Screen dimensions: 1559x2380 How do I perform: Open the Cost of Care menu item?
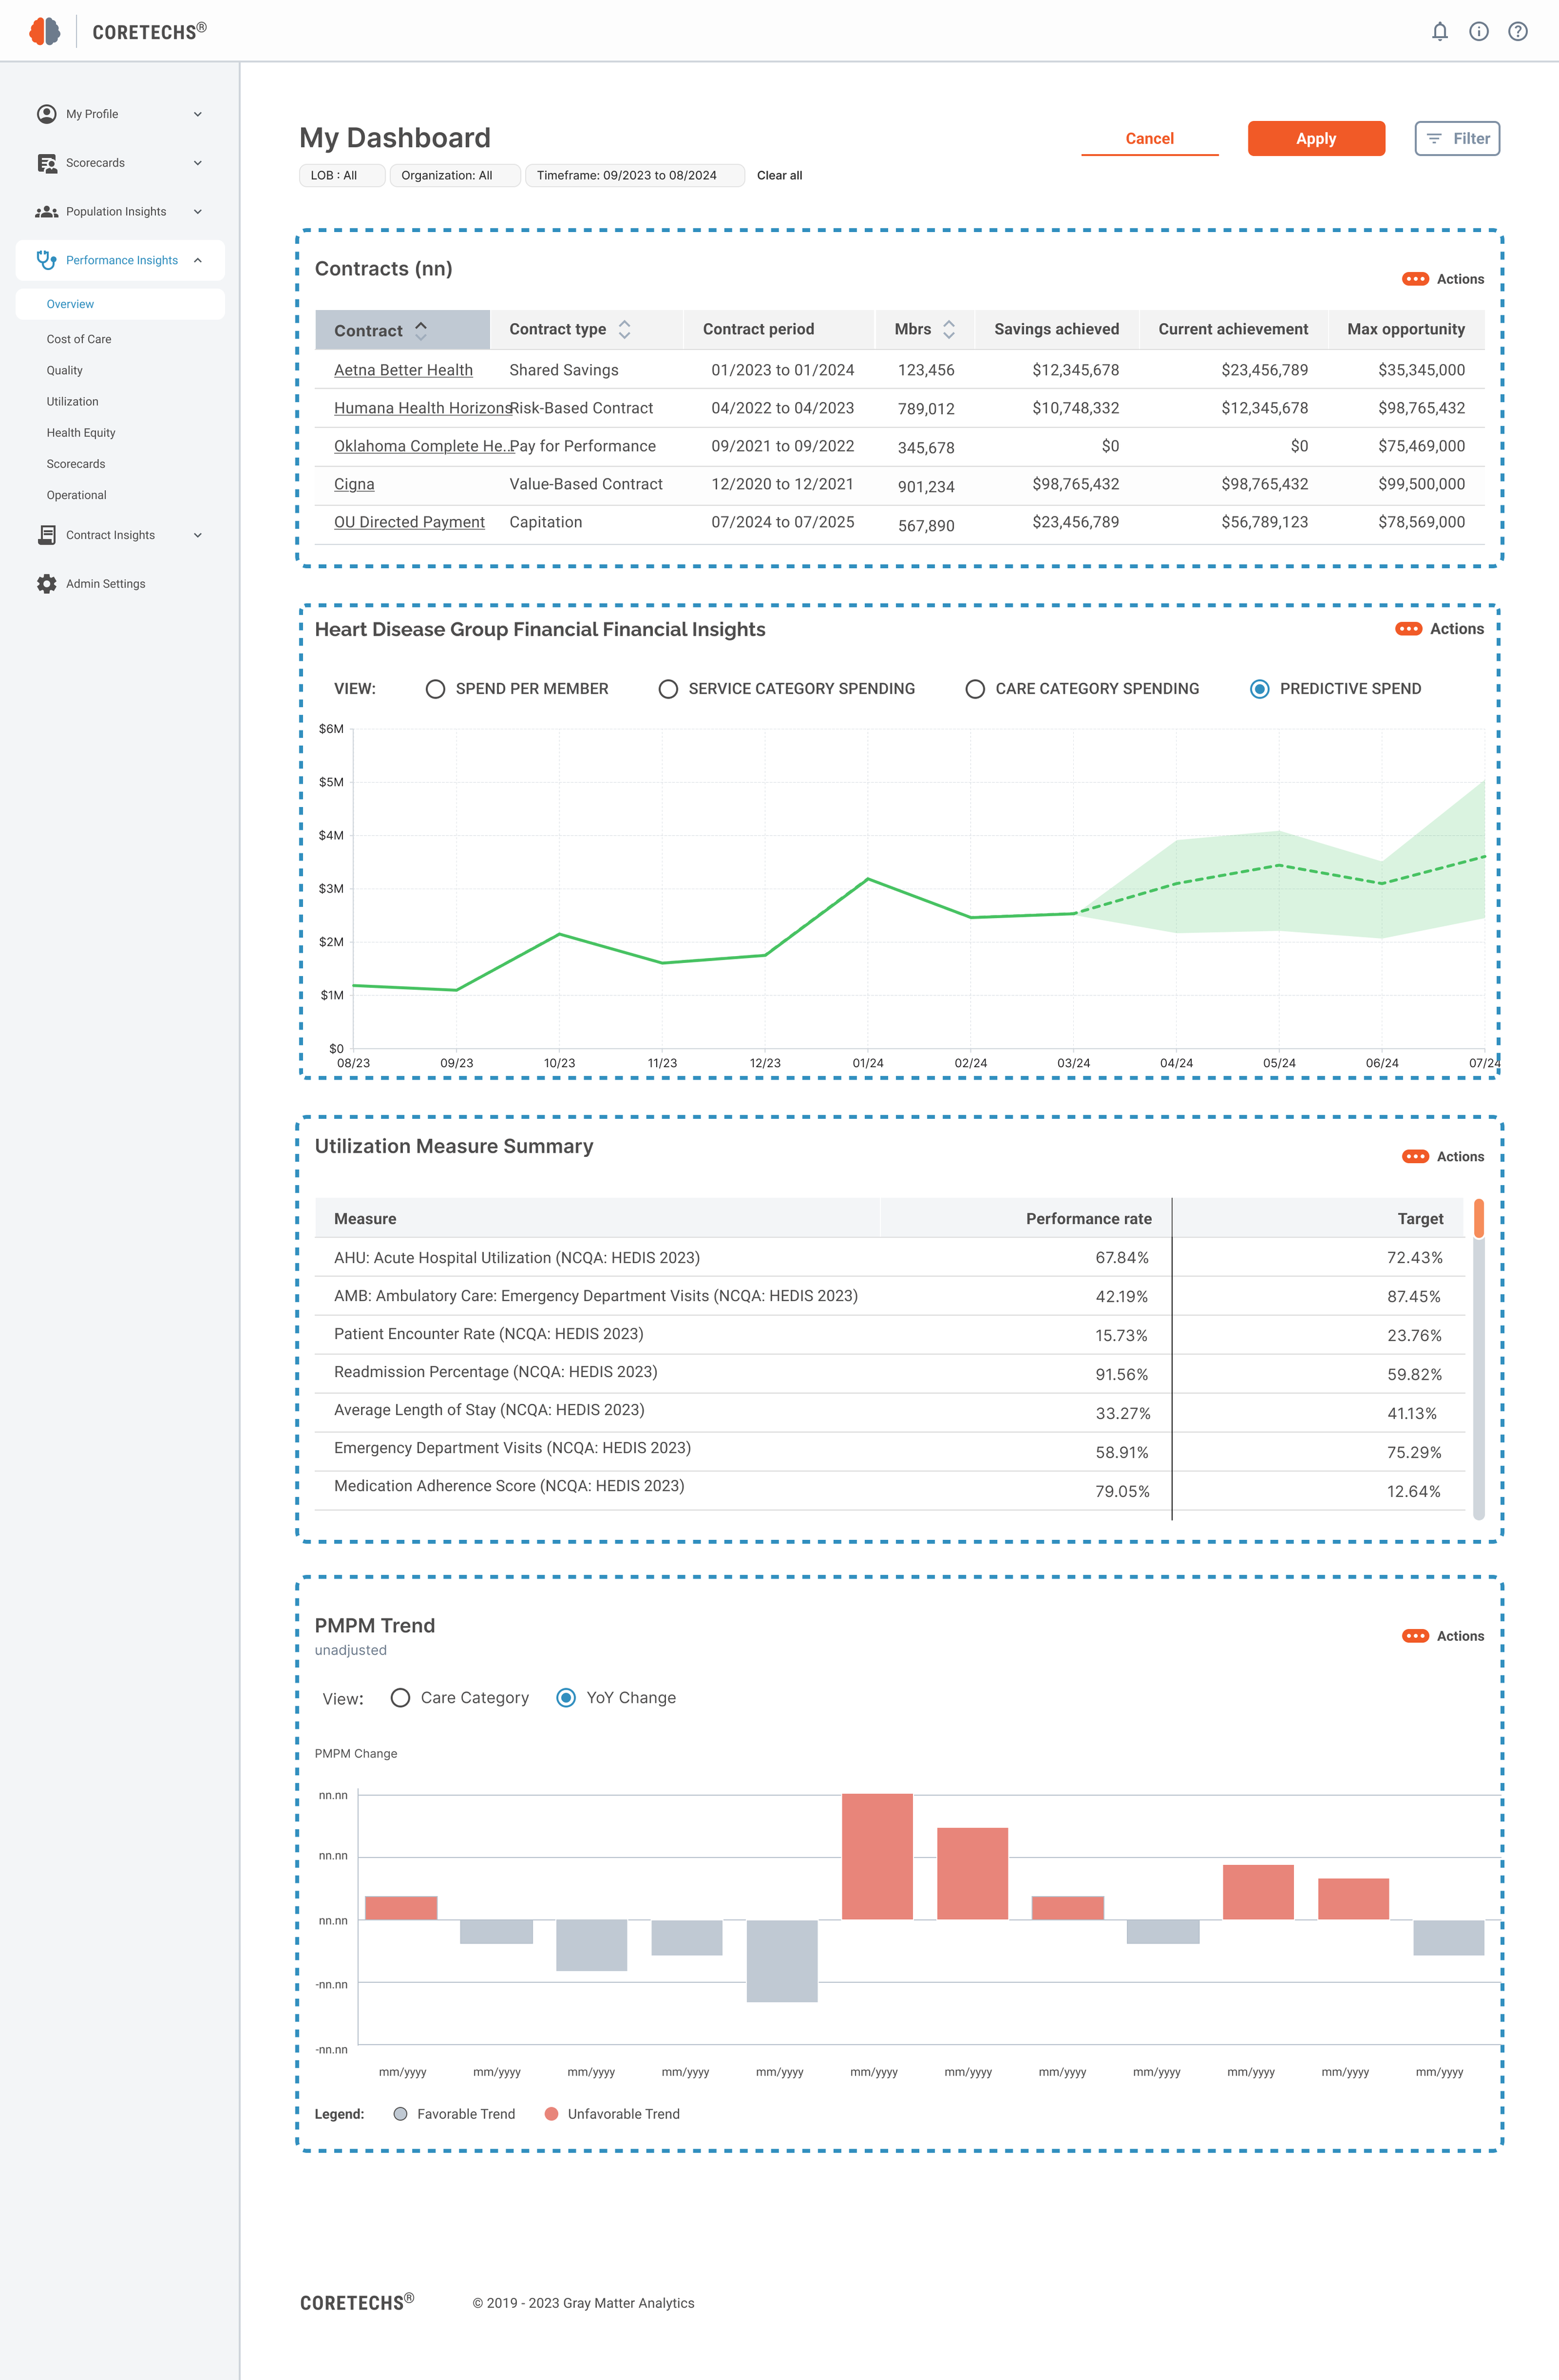coord(79,339)
